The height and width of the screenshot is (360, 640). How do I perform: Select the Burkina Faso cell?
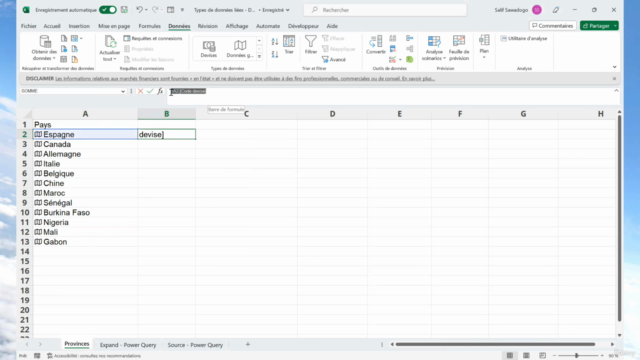click(85, 213)
